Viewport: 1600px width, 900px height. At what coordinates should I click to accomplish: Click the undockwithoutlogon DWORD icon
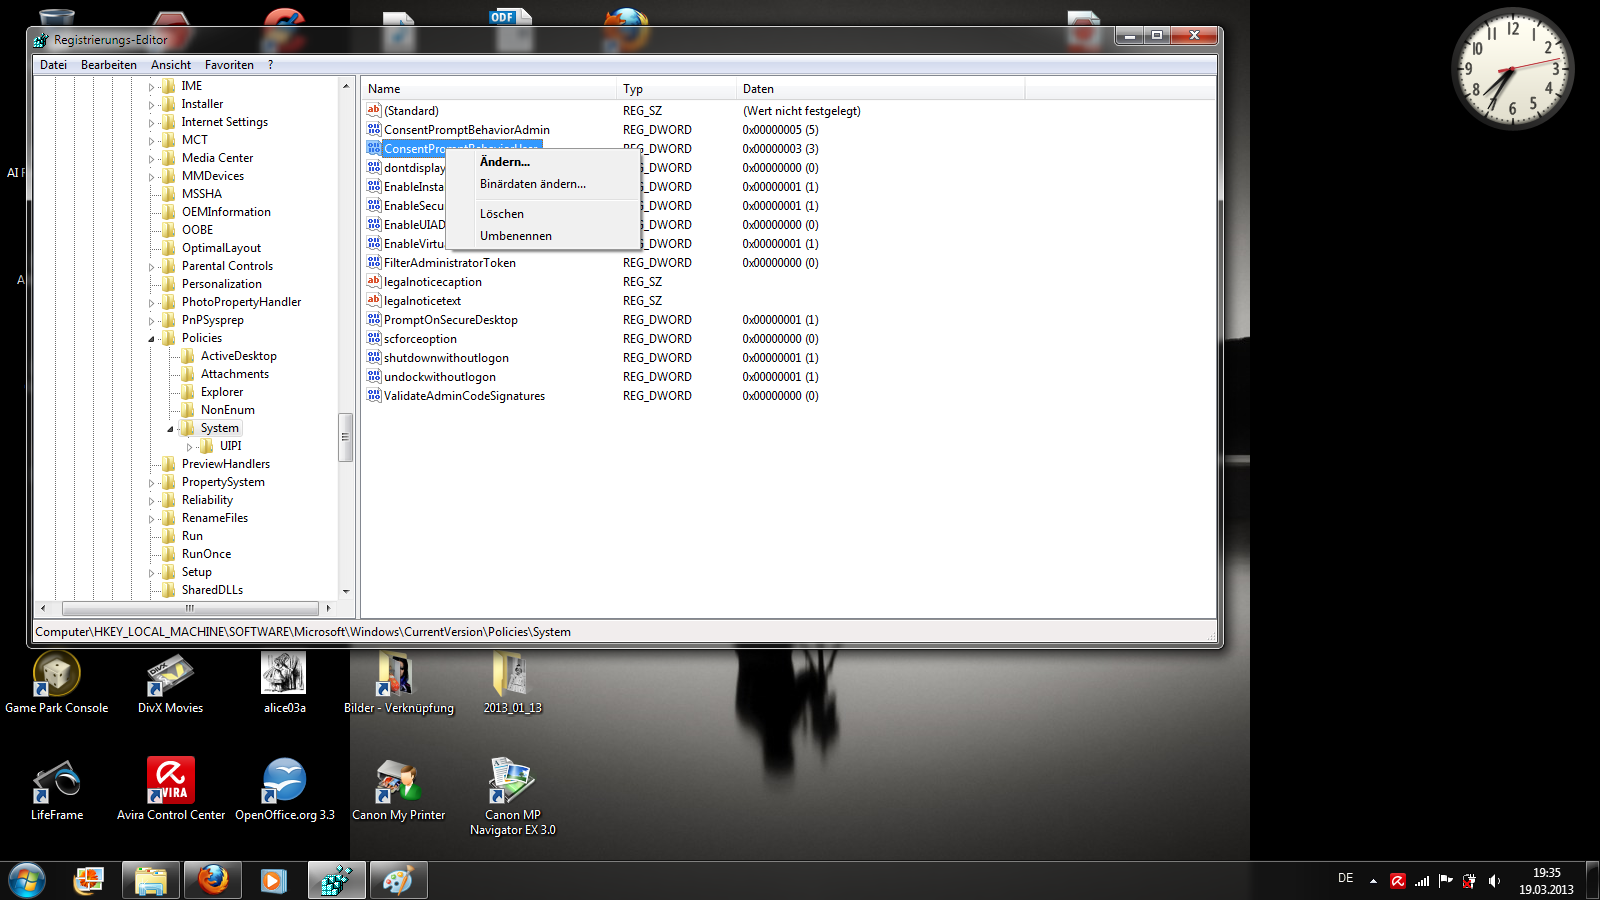(374, 376)
